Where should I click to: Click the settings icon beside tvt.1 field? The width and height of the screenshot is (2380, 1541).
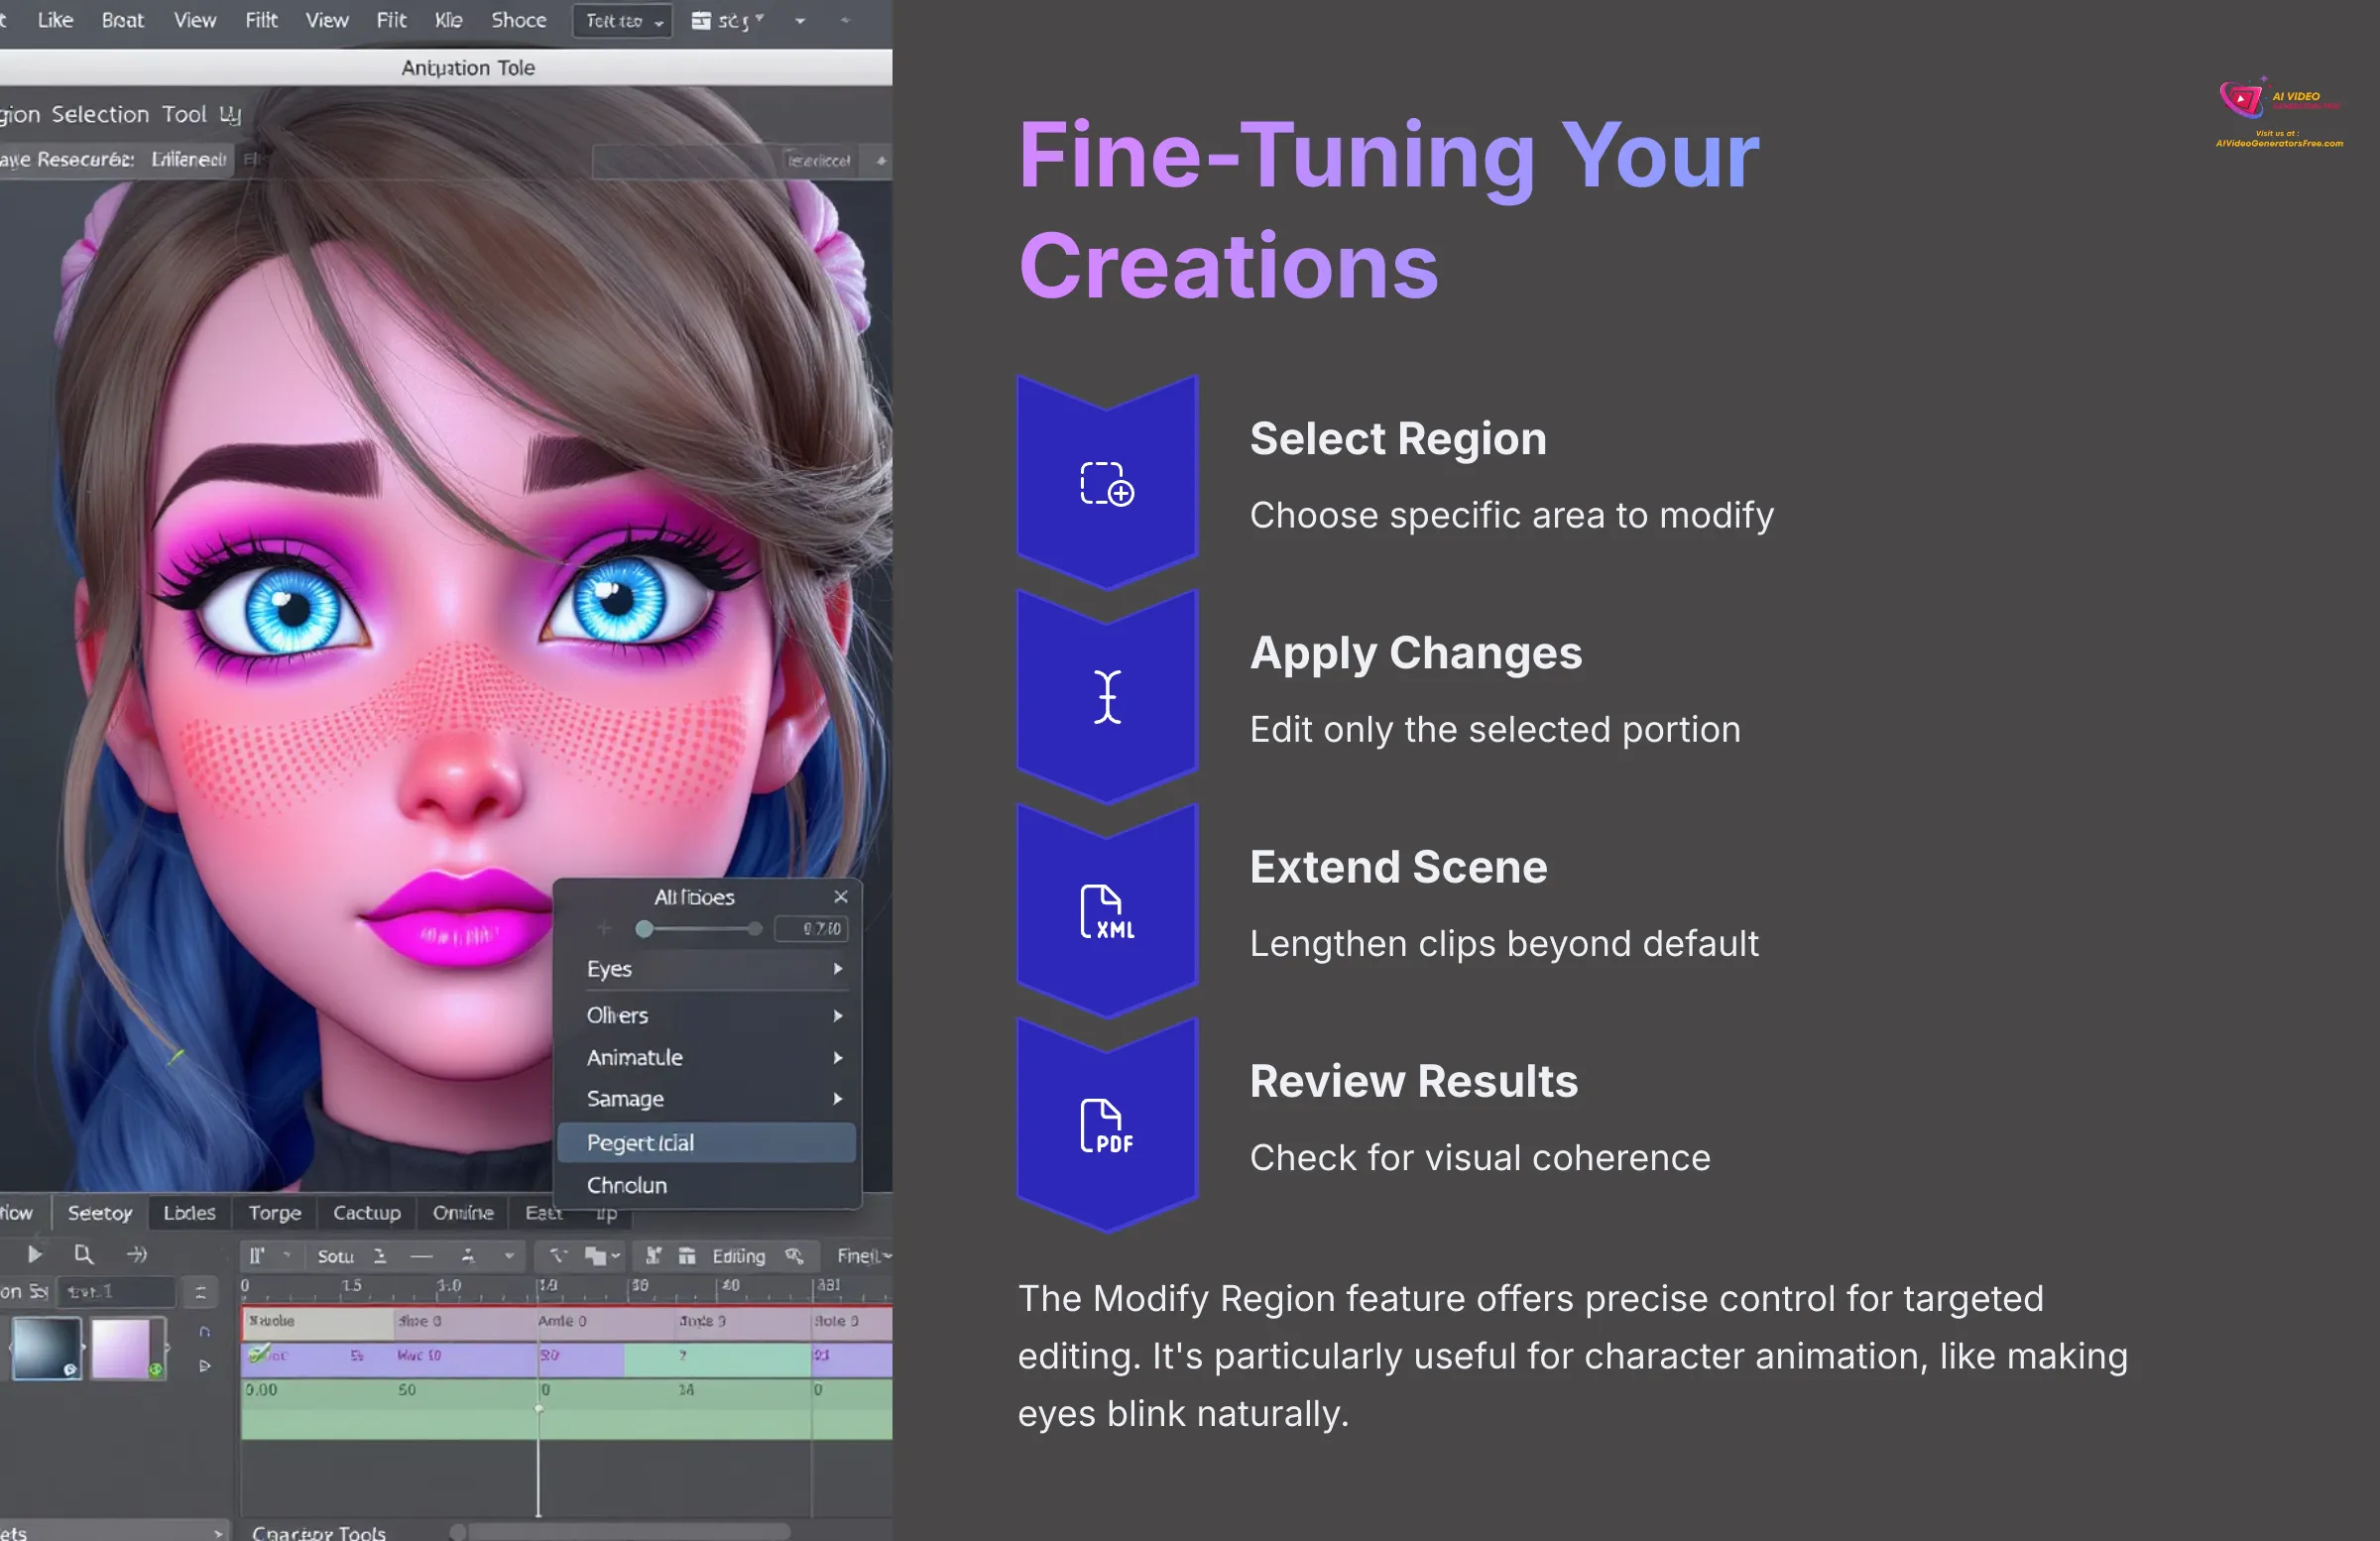[200, 1292]
